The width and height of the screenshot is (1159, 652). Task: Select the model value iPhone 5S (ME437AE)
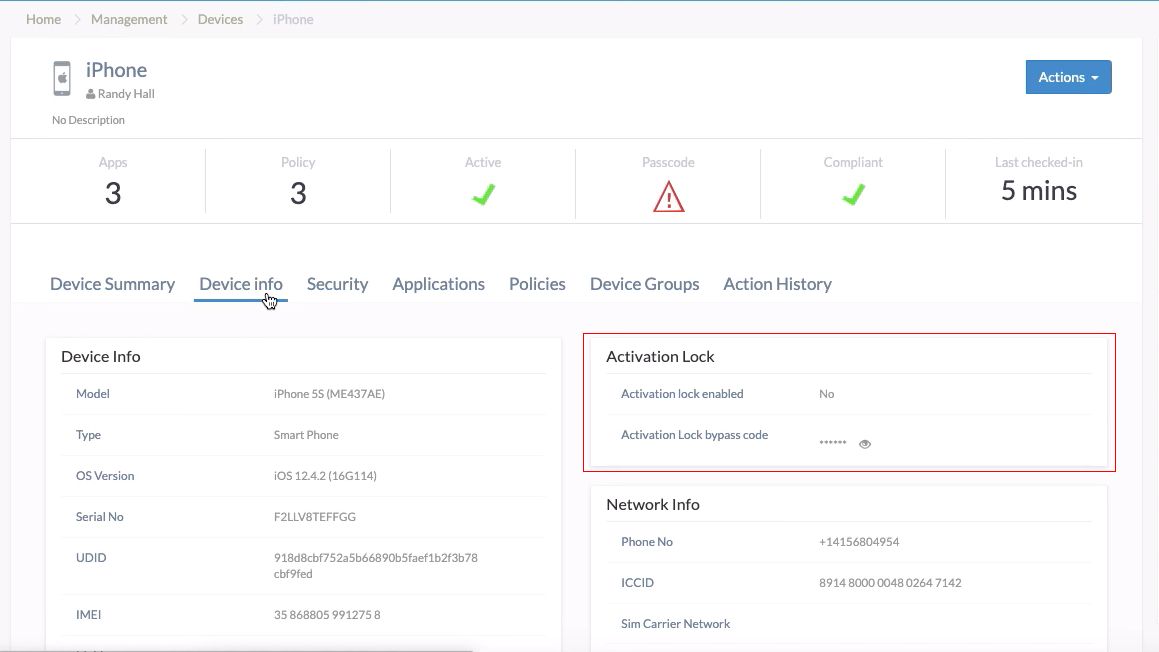[330, 394]
